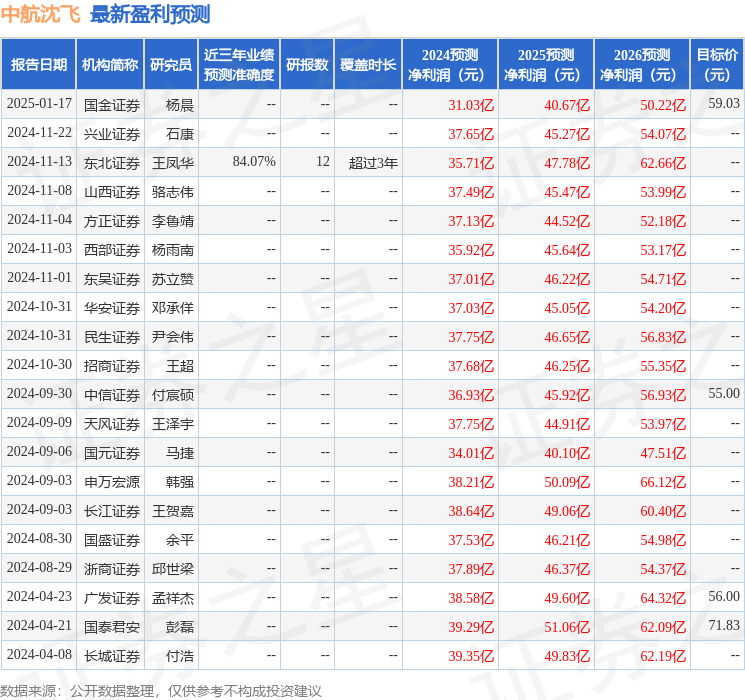Select the target price 59.03 cell
This screenshot has height=700, width=745.
coord(717,104)
